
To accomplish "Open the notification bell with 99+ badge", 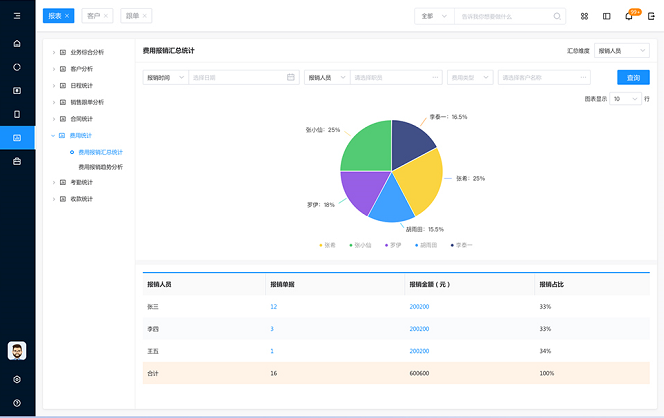I will (629, 16).
